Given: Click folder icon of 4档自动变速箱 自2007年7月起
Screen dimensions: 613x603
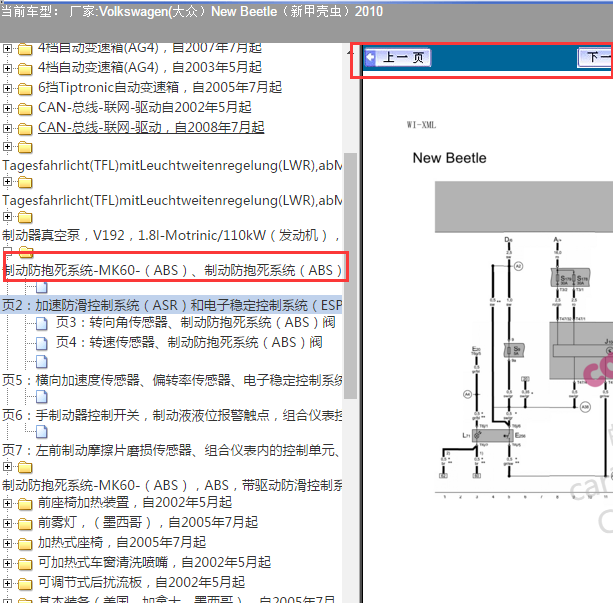Looking at the screenshot, I should point(25,49).
